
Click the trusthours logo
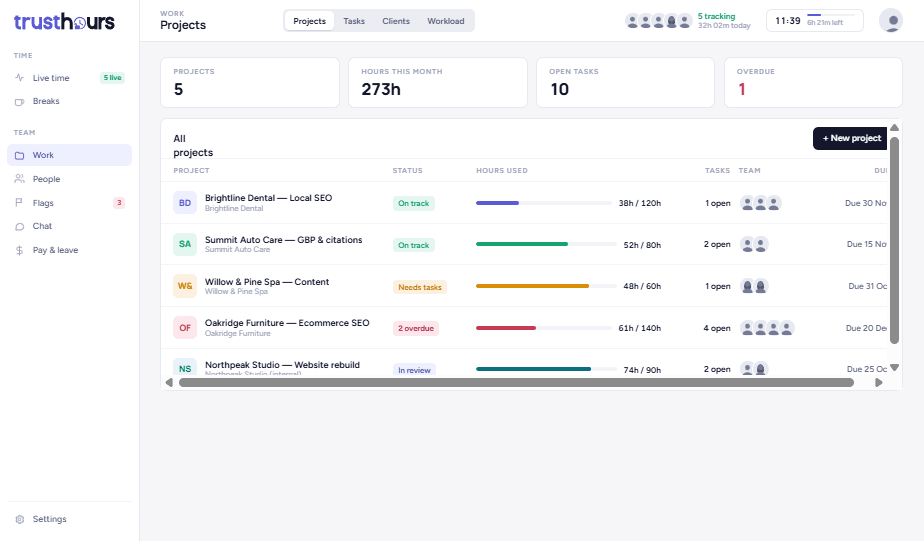[x=64, y=22]
